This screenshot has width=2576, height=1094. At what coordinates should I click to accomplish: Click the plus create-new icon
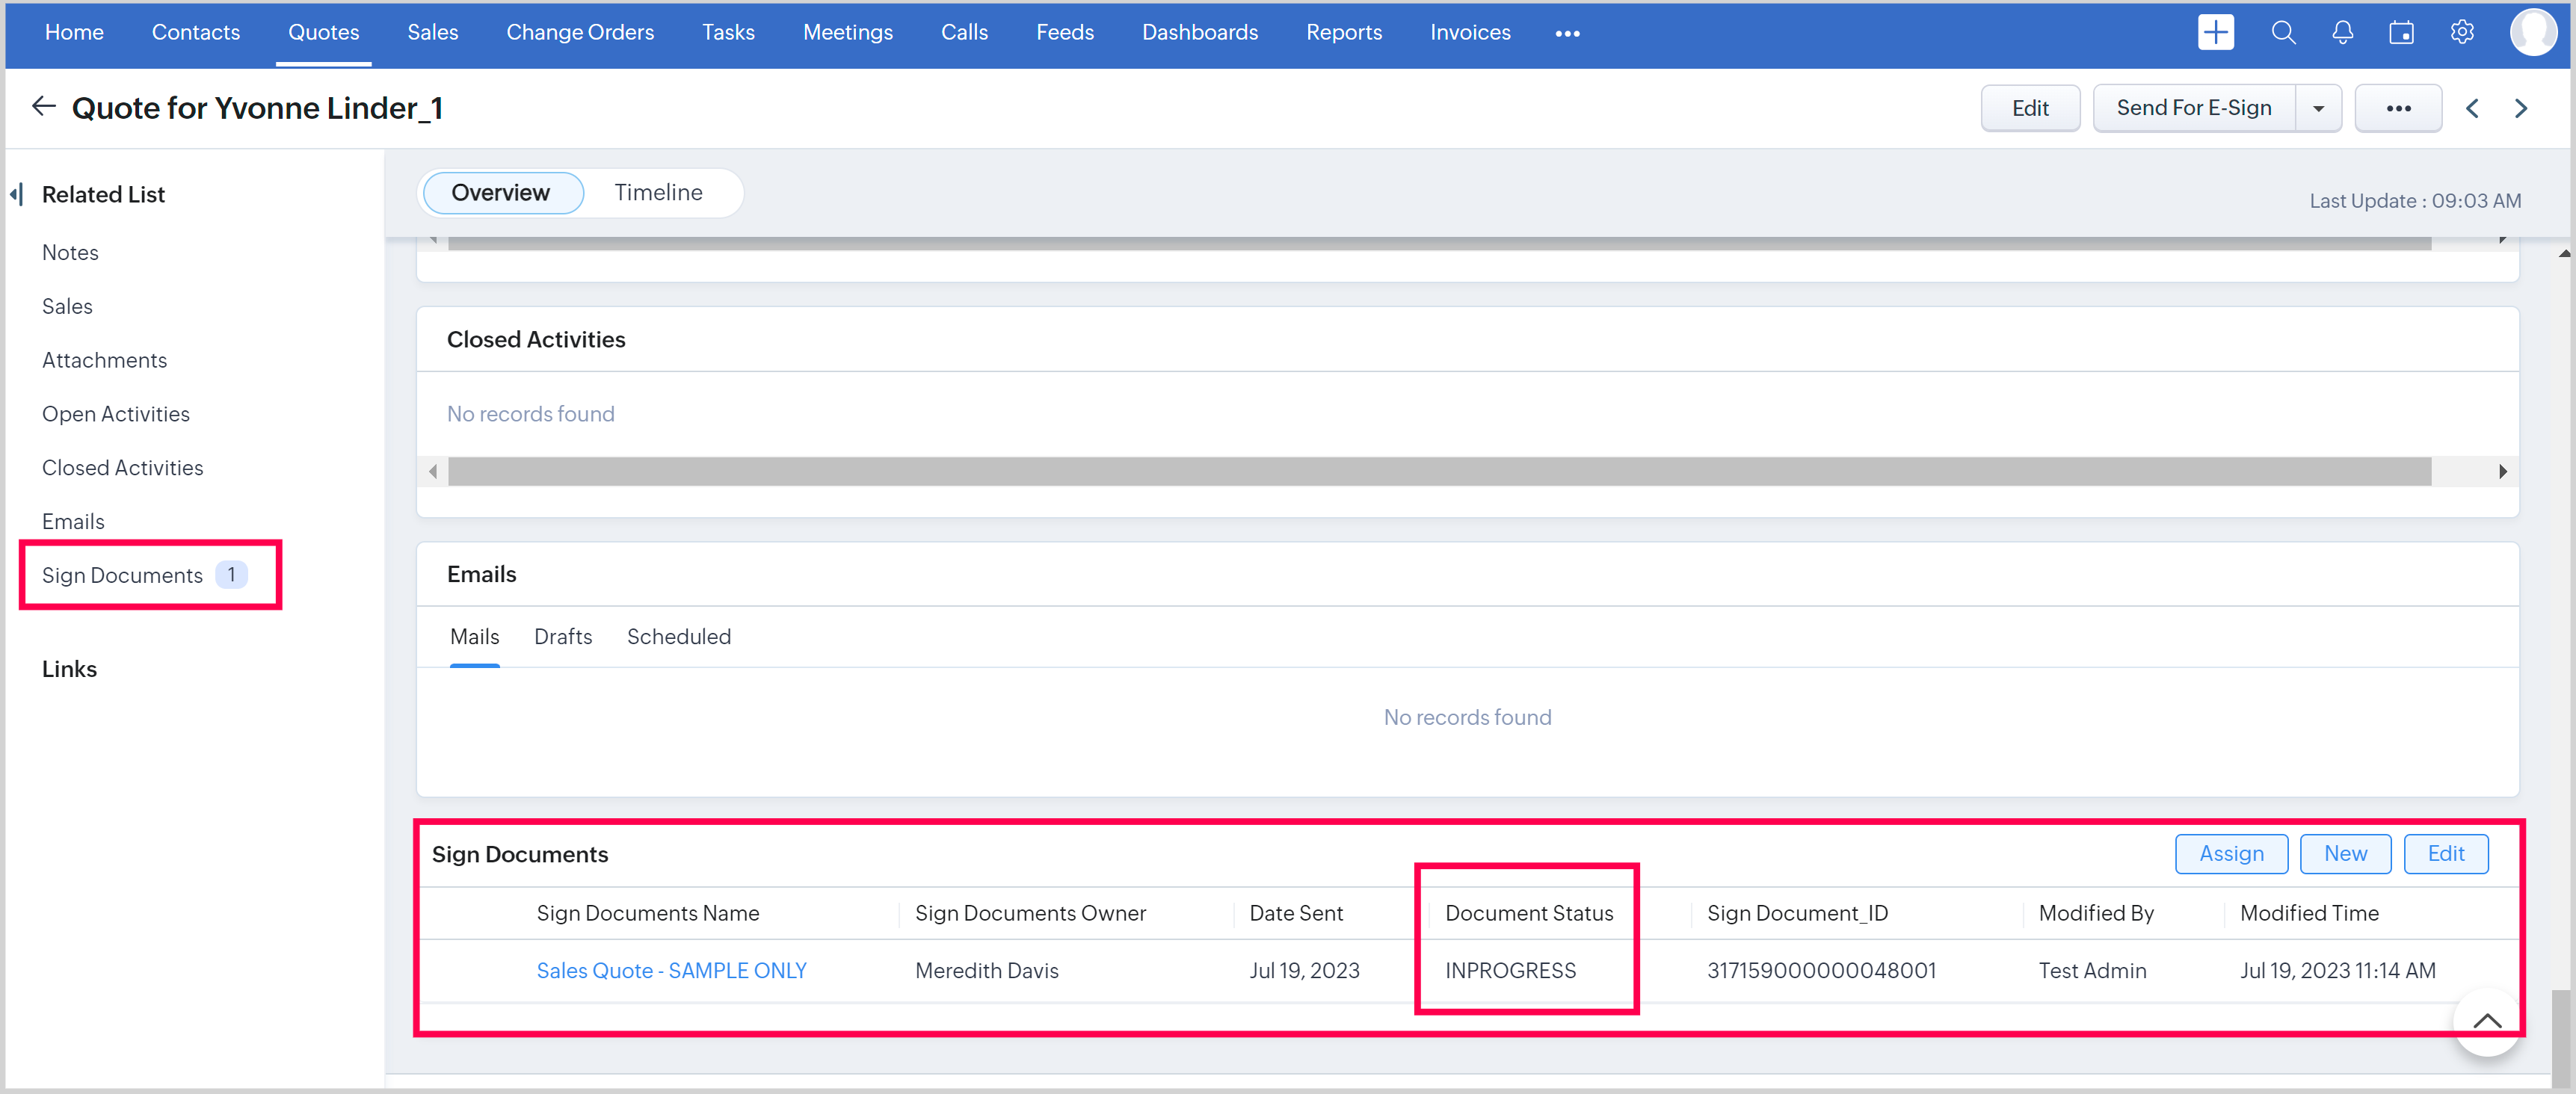coord(2215,32)
